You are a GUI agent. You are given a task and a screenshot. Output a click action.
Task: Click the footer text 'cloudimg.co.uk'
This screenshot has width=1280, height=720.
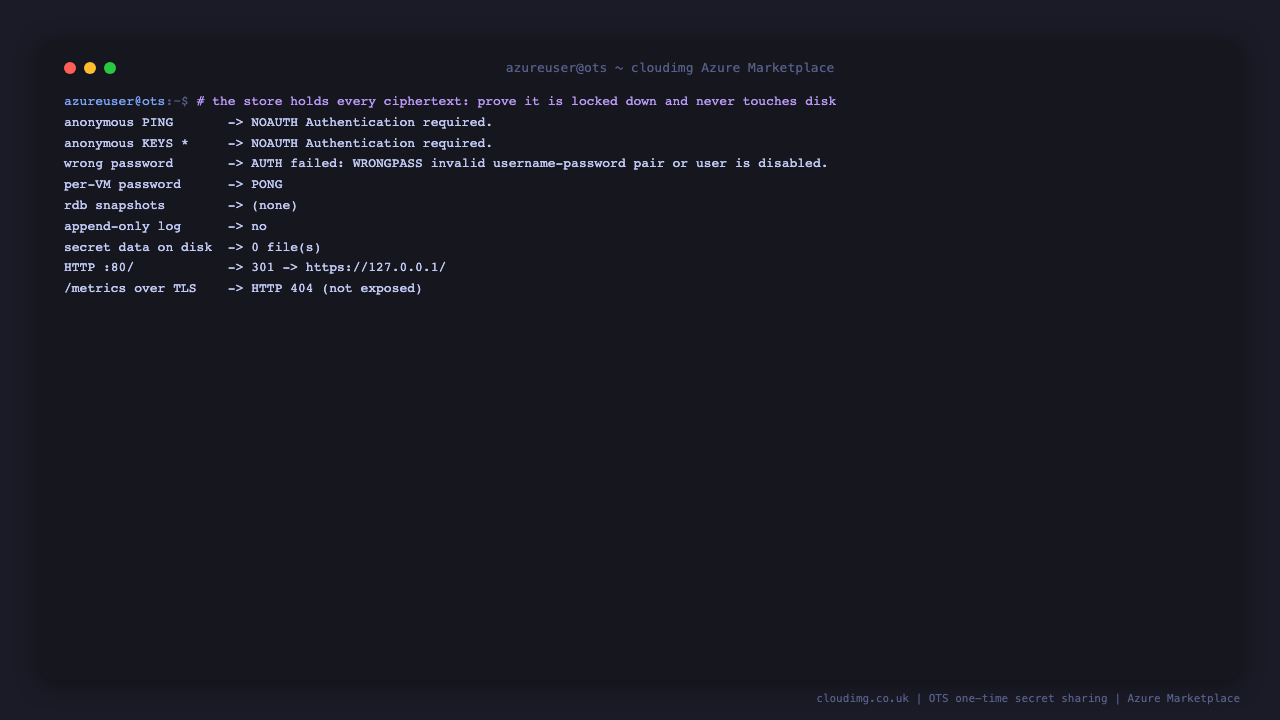[x=863, y=698]
